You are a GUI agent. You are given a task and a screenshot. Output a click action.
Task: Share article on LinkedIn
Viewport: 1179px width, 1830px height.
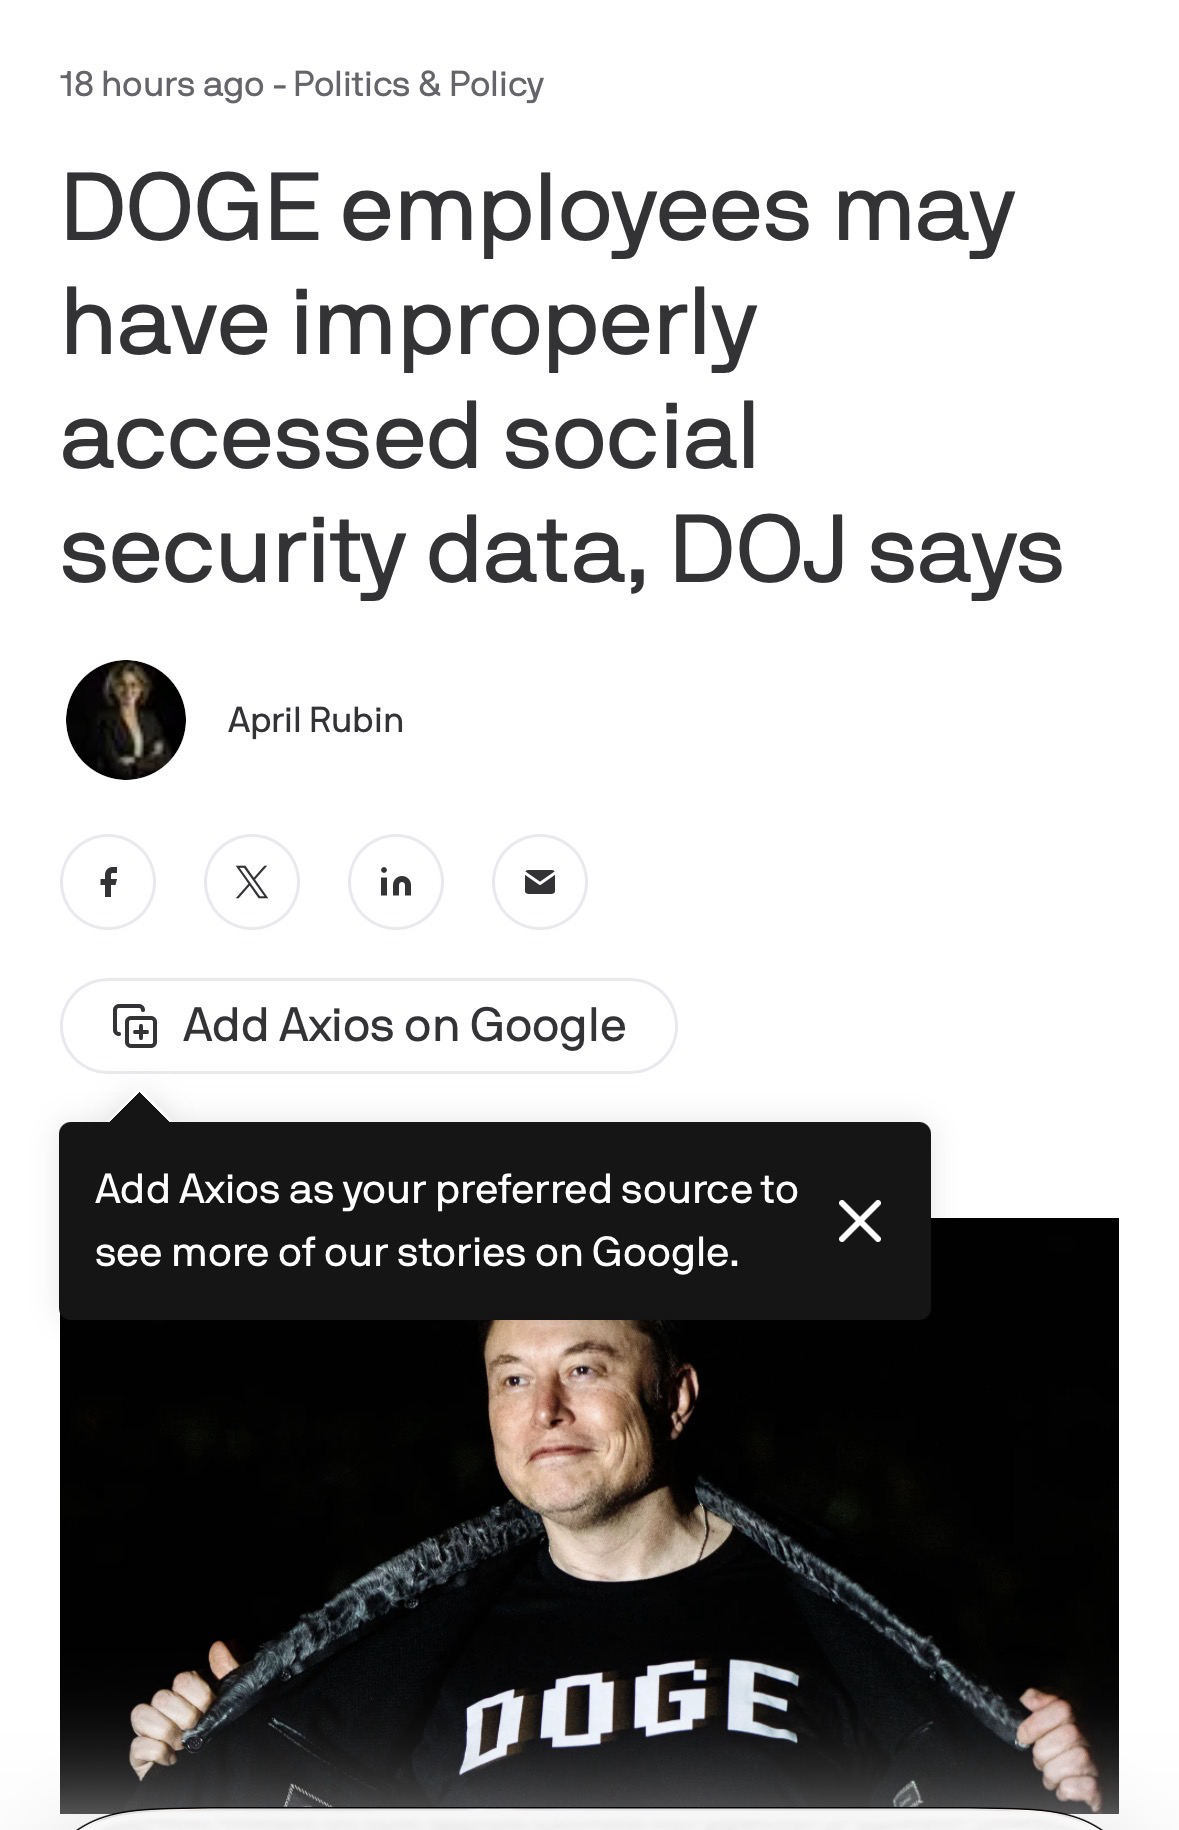pos(396,882)
